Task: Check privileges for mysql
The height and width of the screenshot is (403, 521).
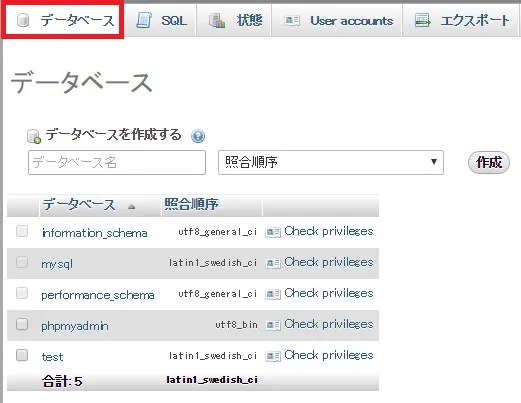Action: (329, 262)
